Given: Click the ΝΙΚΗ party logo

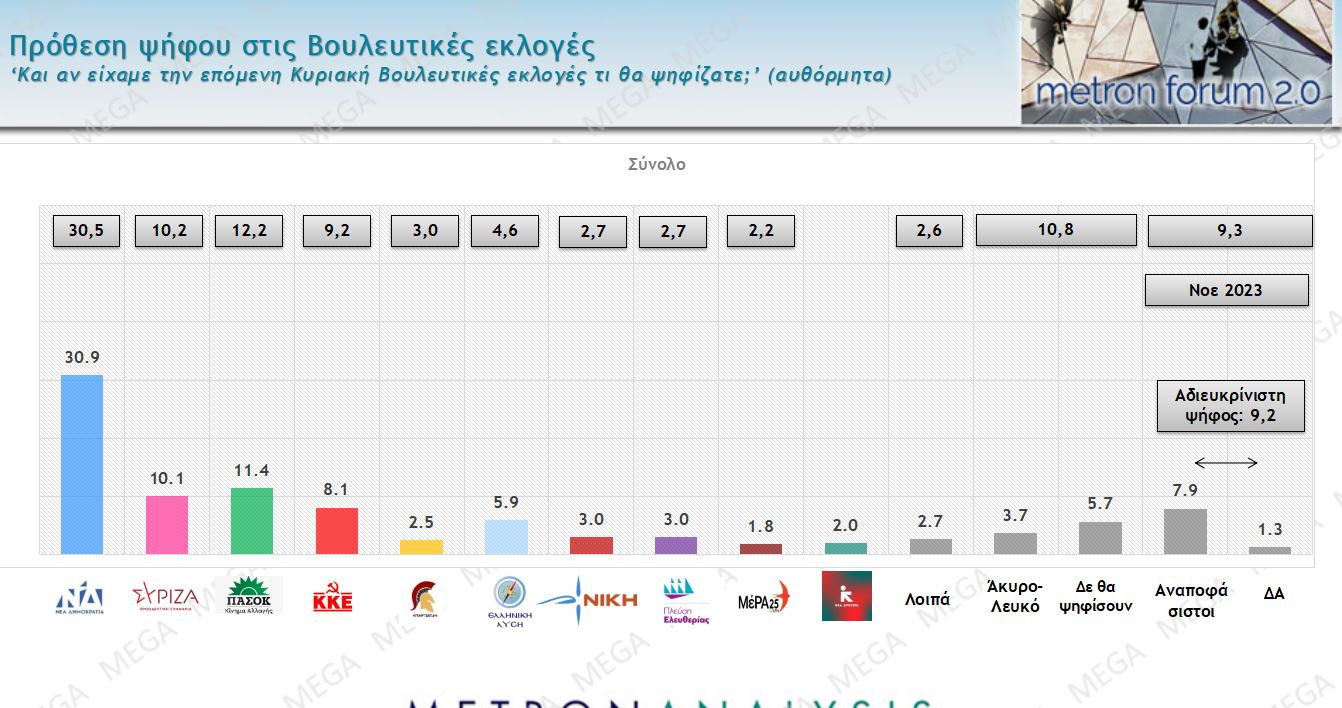Looking at the screenshot, I should coord(588,600).
